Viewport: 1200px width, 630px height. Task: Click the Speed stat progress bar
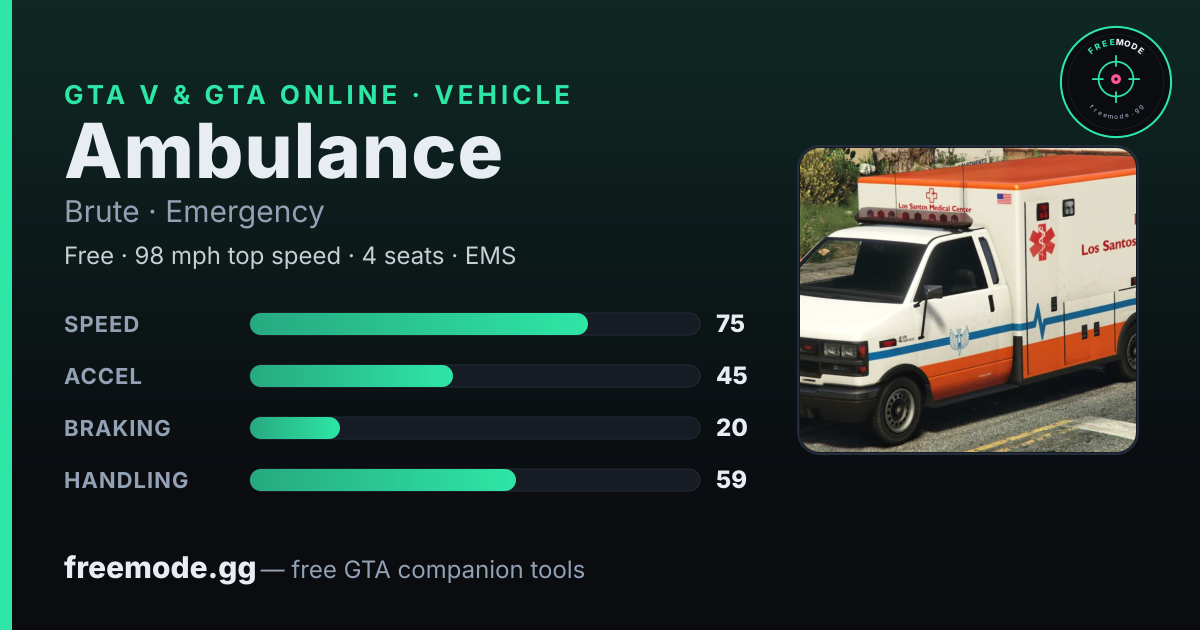pyautogui.click(x=474, y=324)
